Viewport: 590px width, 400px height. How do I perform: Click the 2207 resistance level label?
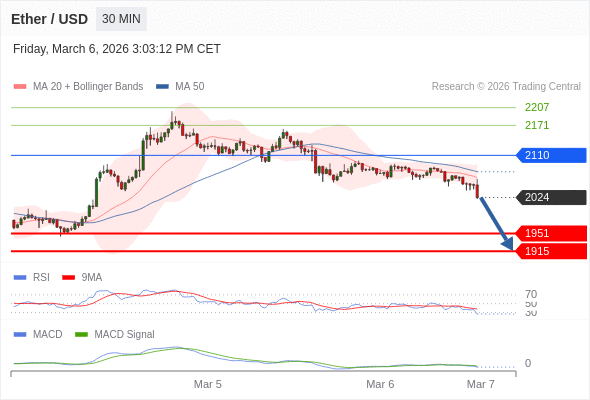537,107
